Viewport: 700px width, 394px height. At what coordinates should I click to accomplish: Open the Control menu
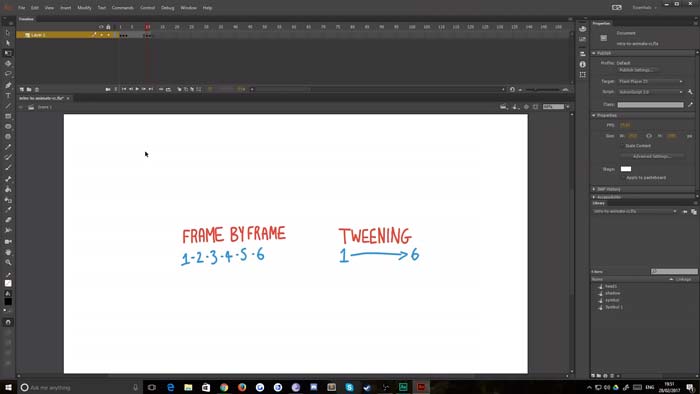(147, 8)
